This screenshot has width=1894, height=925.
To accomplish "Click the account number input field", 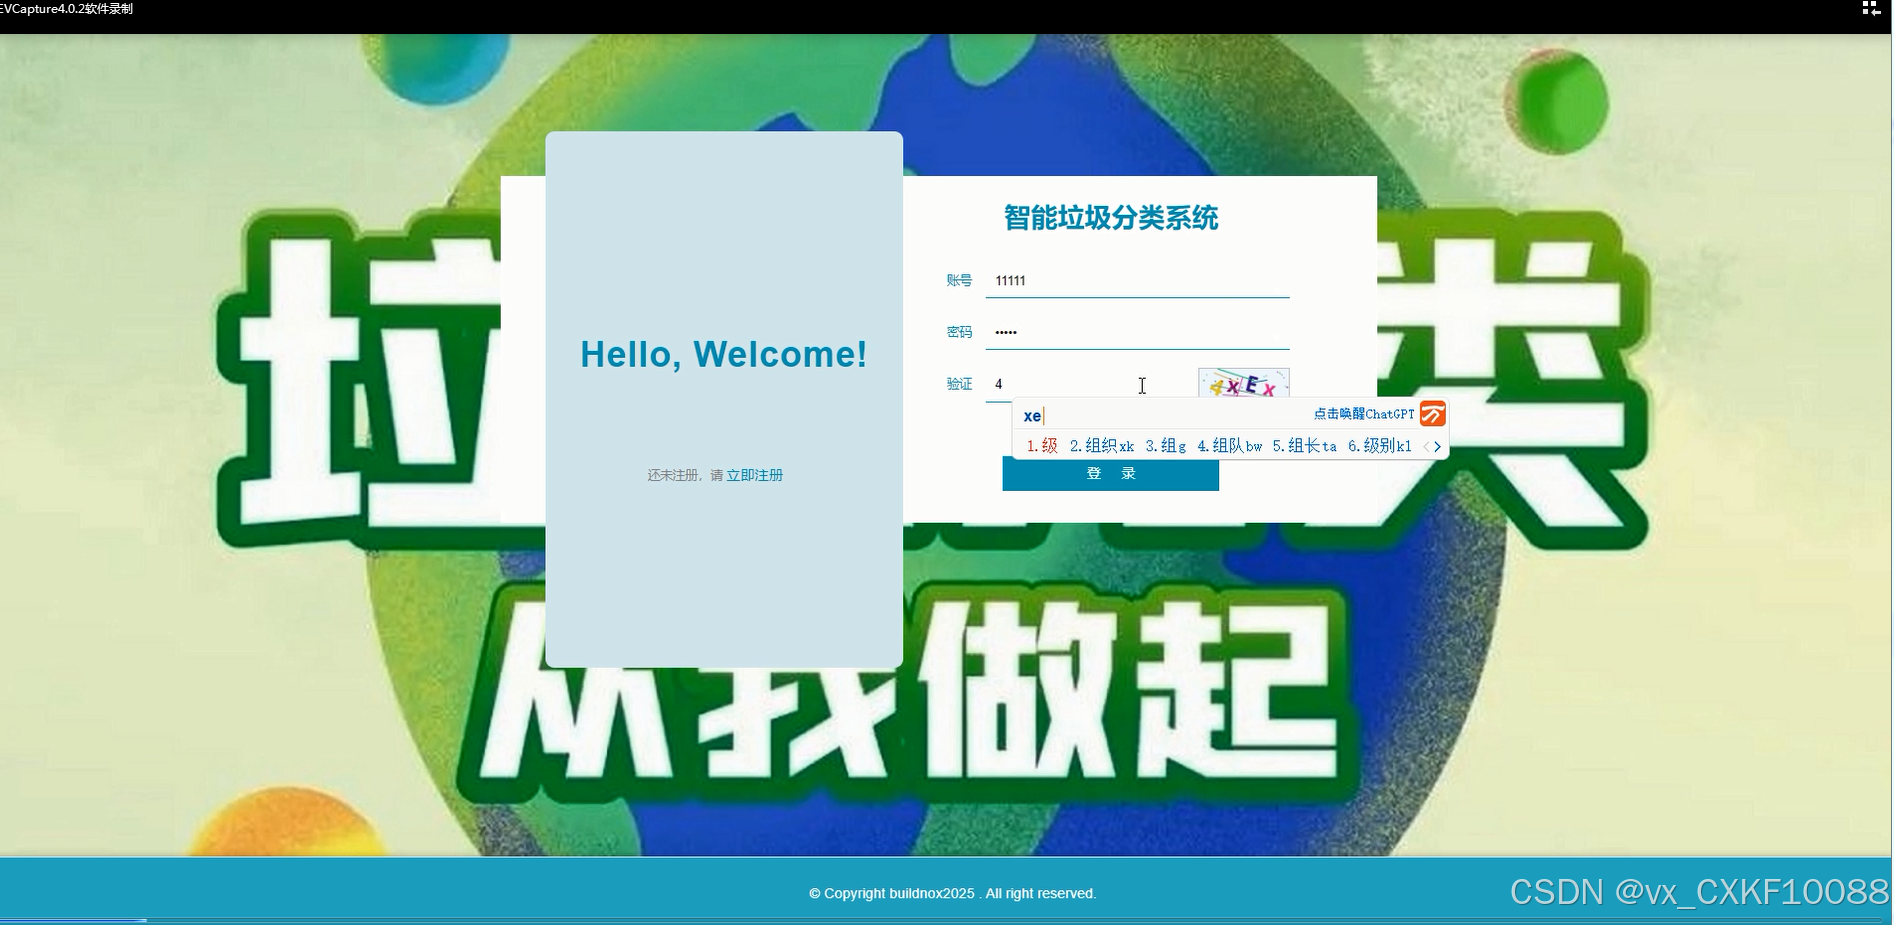I will click(1137, 281).
